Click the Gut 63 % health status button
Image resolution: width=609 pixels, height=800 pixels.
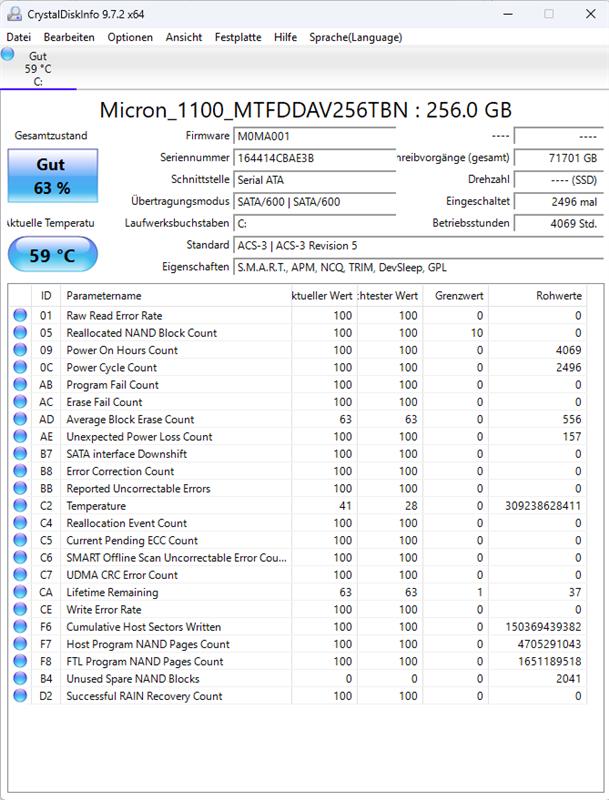click(x=53, y=176)
